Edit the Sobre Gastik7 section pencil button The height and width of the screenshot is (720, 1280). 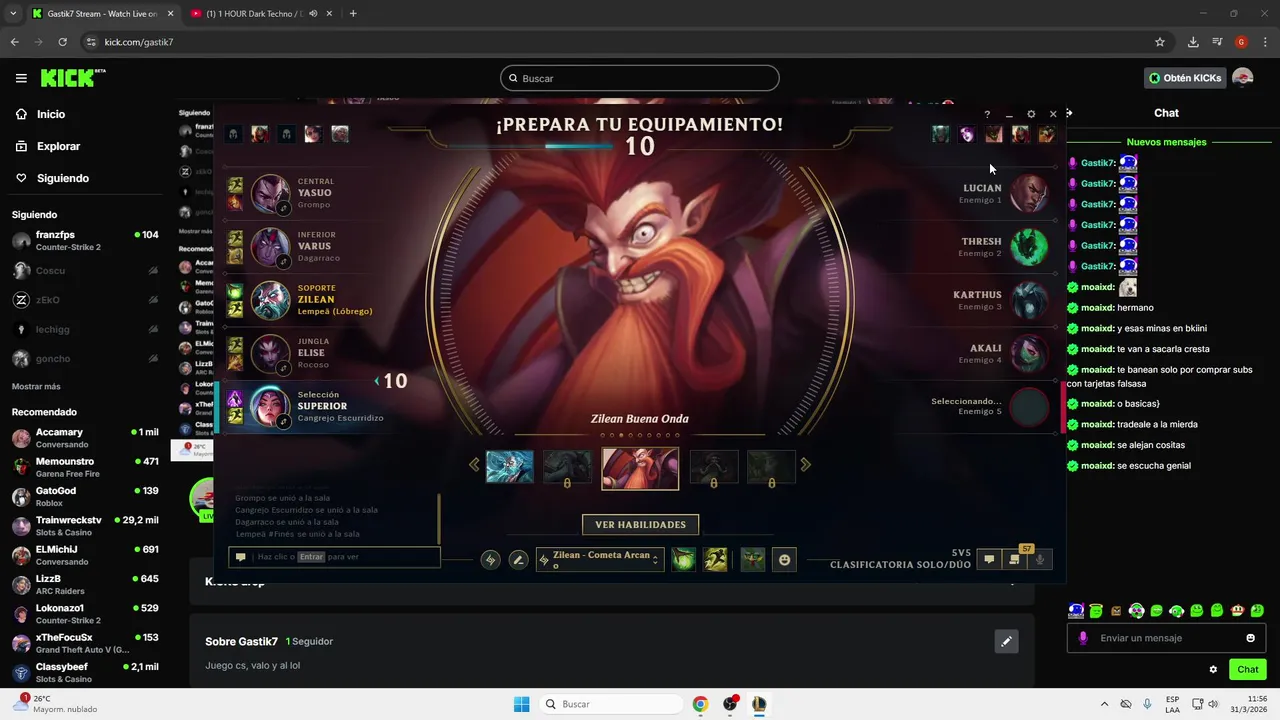tap(1006, 641)
